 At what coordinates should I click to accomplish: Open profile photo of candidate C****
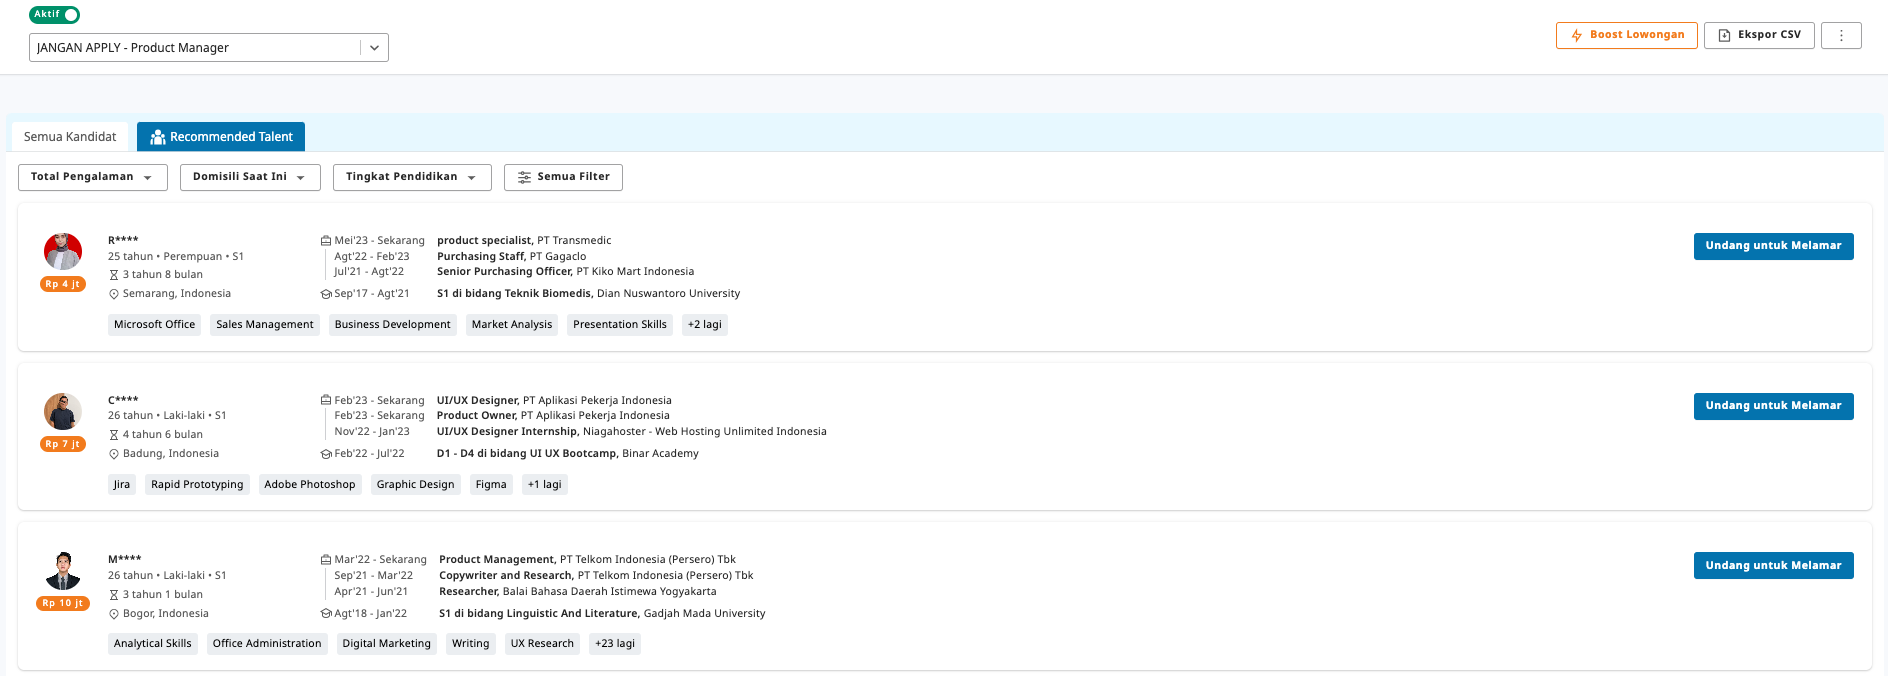click(63, 411)
